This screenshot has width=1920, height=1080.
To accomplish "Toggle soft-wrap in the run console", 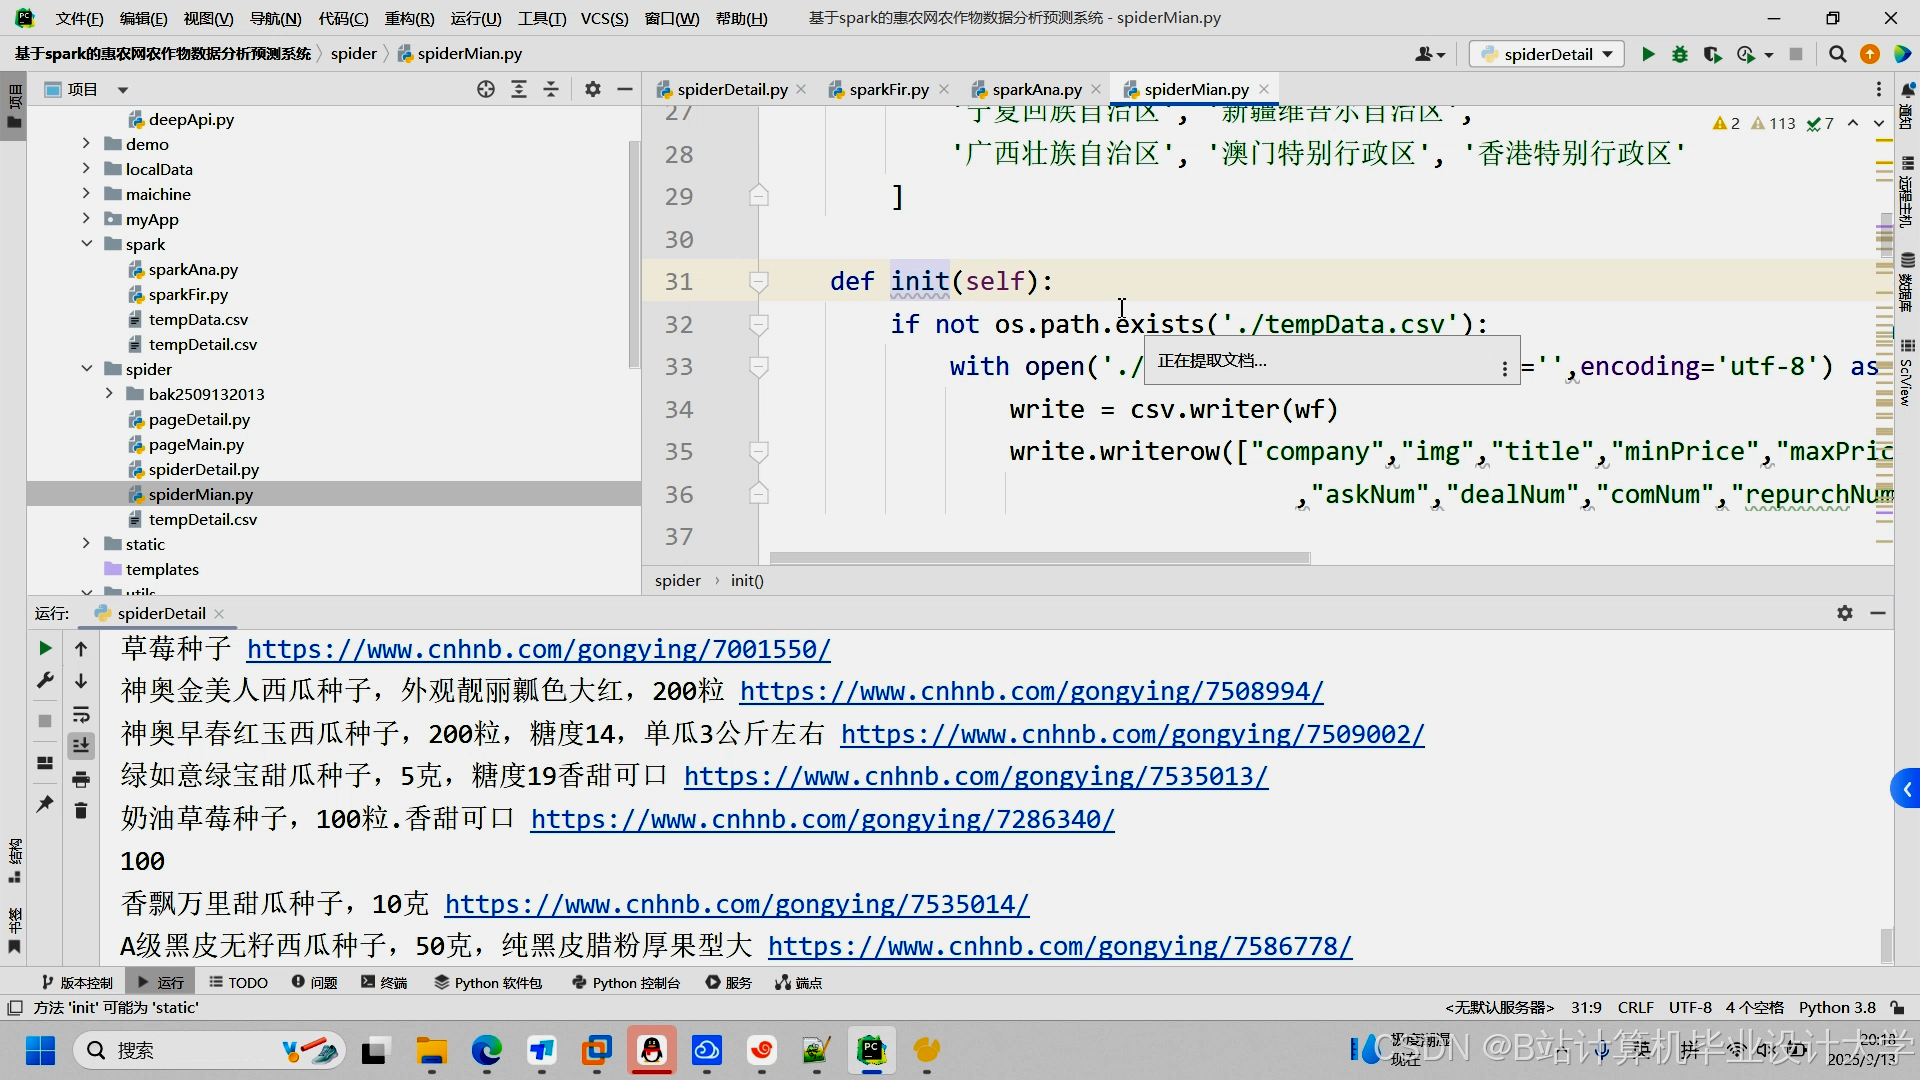I will (x=81, y=714).
